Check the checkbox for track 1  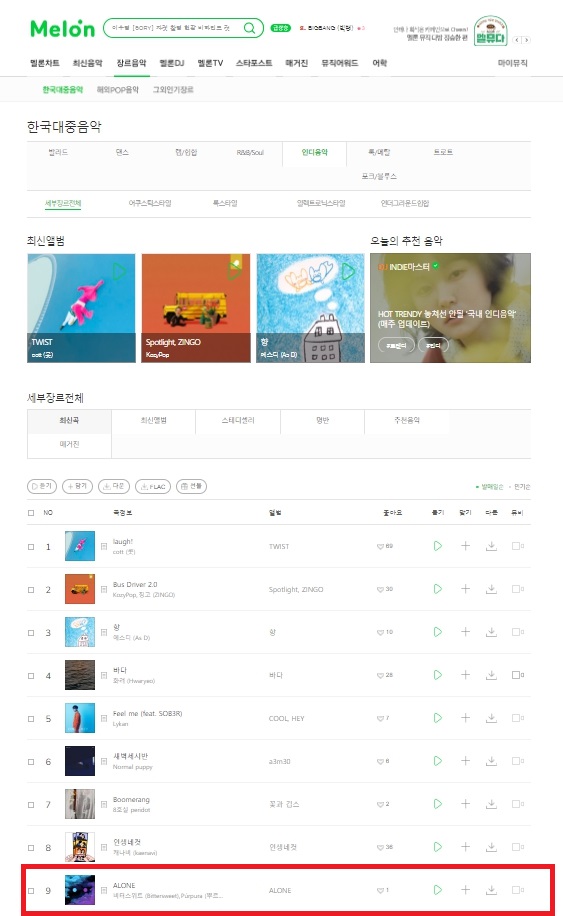coord(31,547)
